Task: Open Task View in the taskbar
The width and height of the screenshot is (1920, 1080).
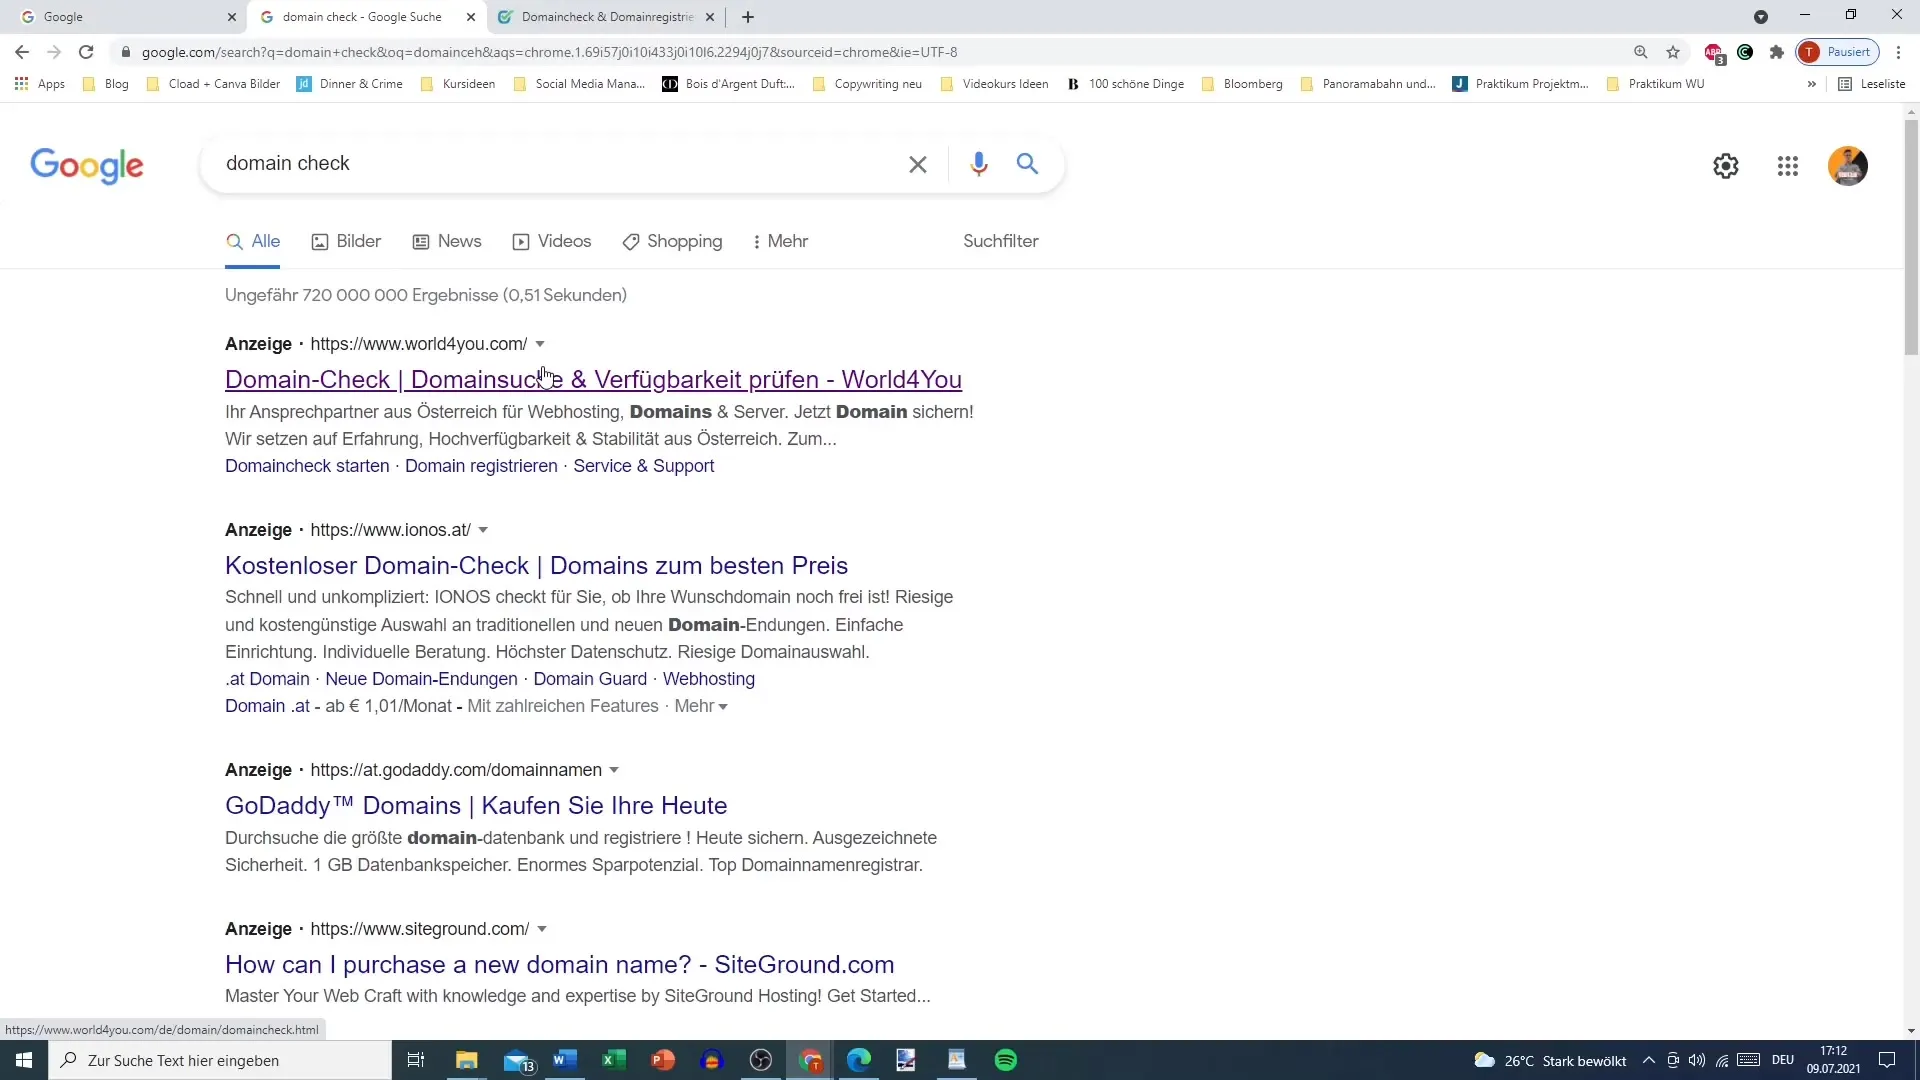Action: tap(416, 1060)
